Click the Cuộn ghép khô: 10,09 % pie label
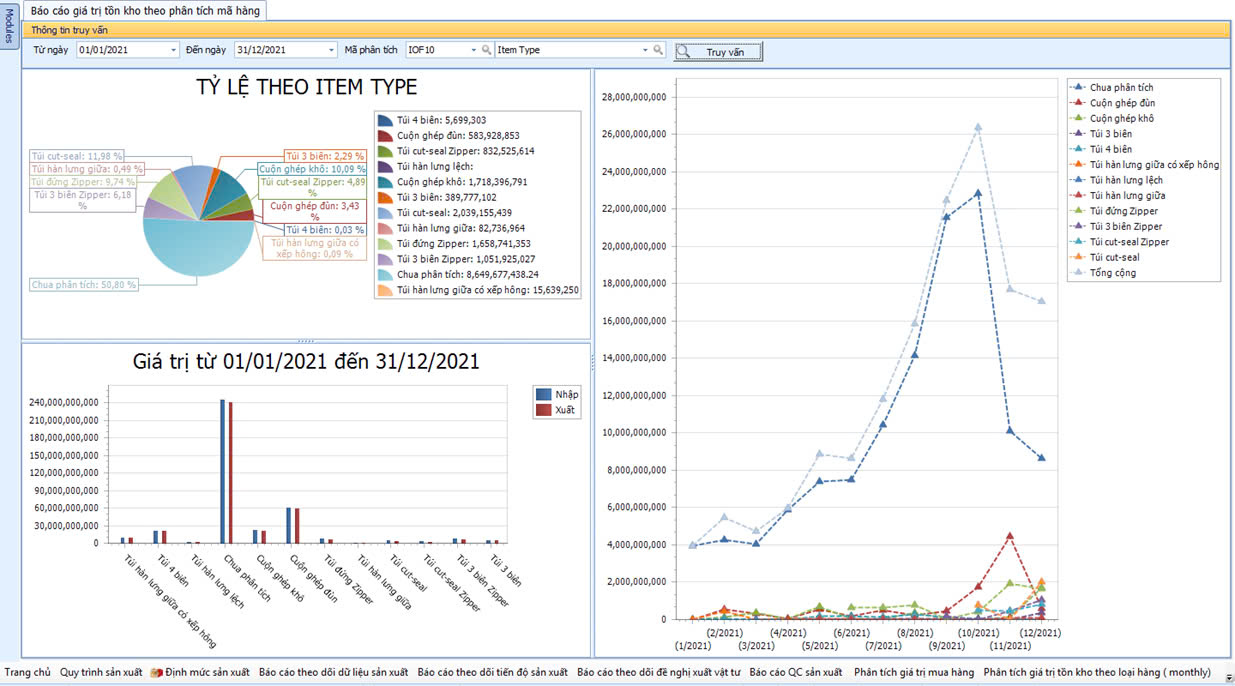The height and width of the screenshot is (686, 1235). click(312, 169)
